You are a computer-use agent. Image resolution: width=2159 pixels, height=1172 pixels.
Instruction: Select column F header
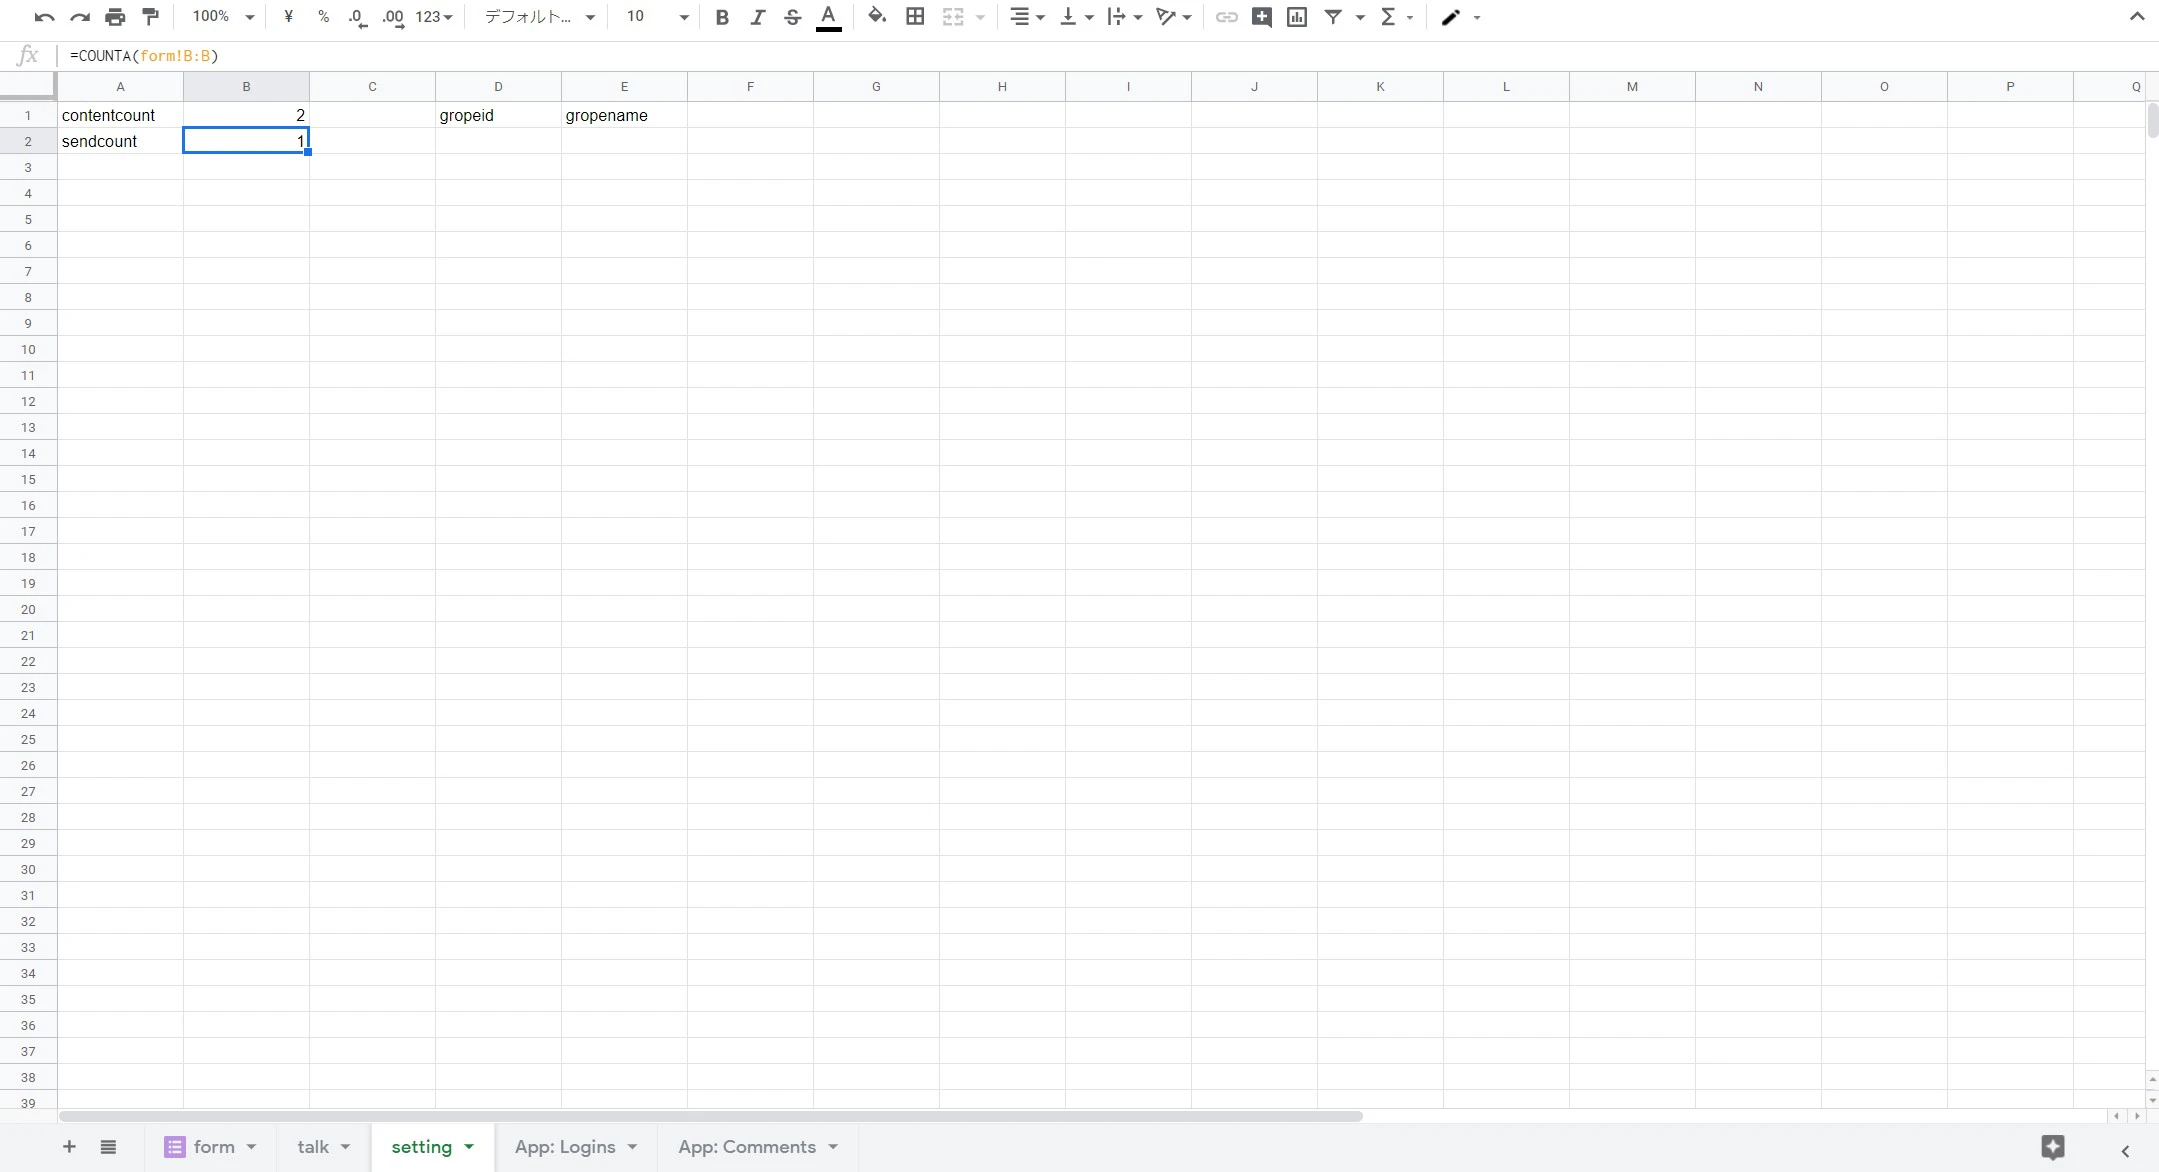pyautogui.click(x=750, y=87)
